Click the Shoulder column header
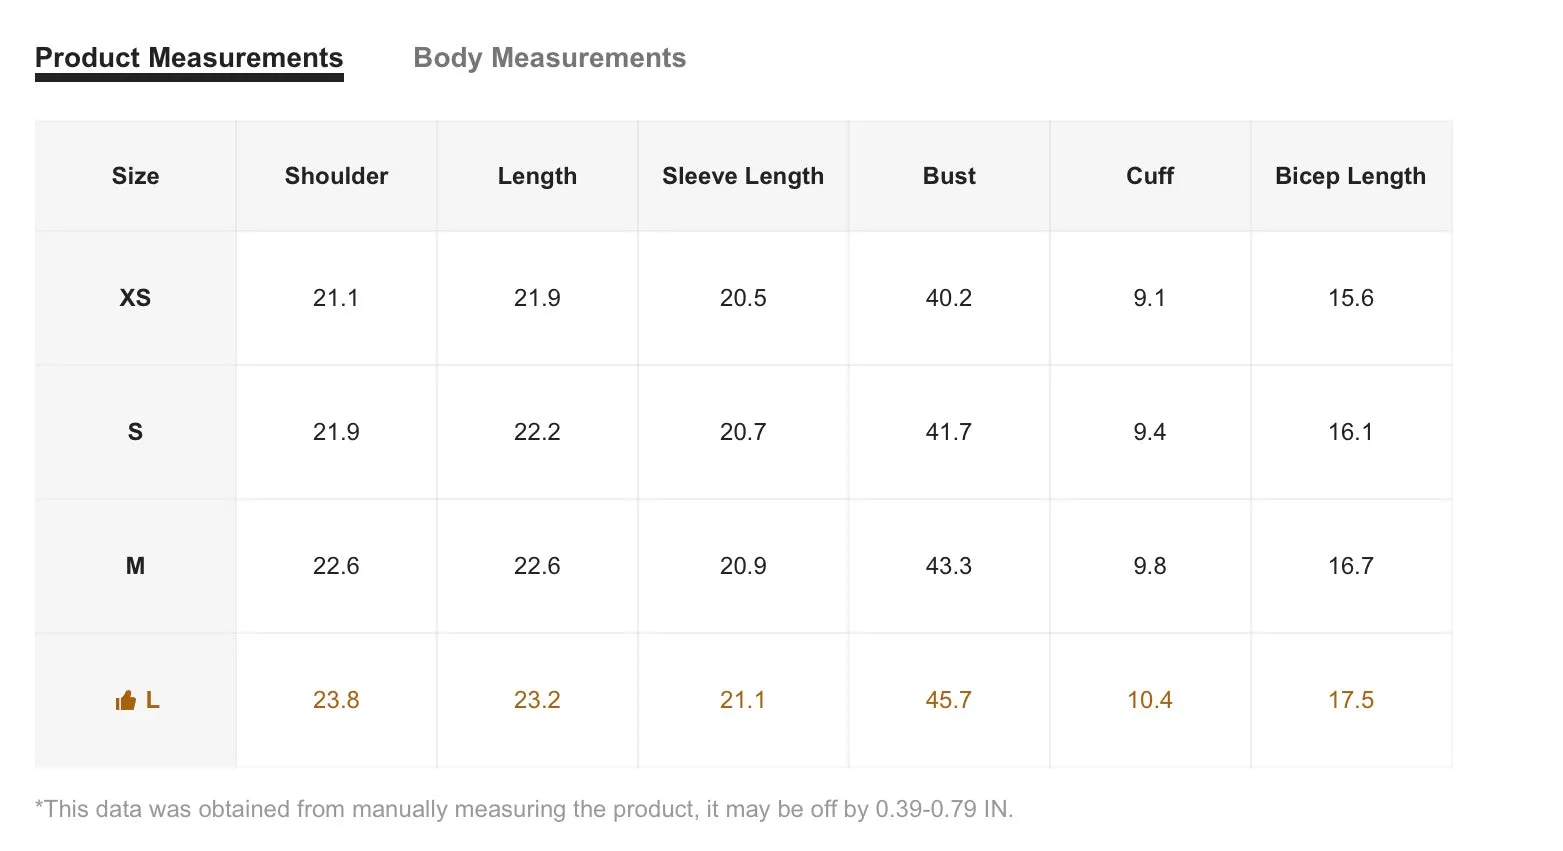This screenshot has width=1563, height=851. [x=336, y=176]
